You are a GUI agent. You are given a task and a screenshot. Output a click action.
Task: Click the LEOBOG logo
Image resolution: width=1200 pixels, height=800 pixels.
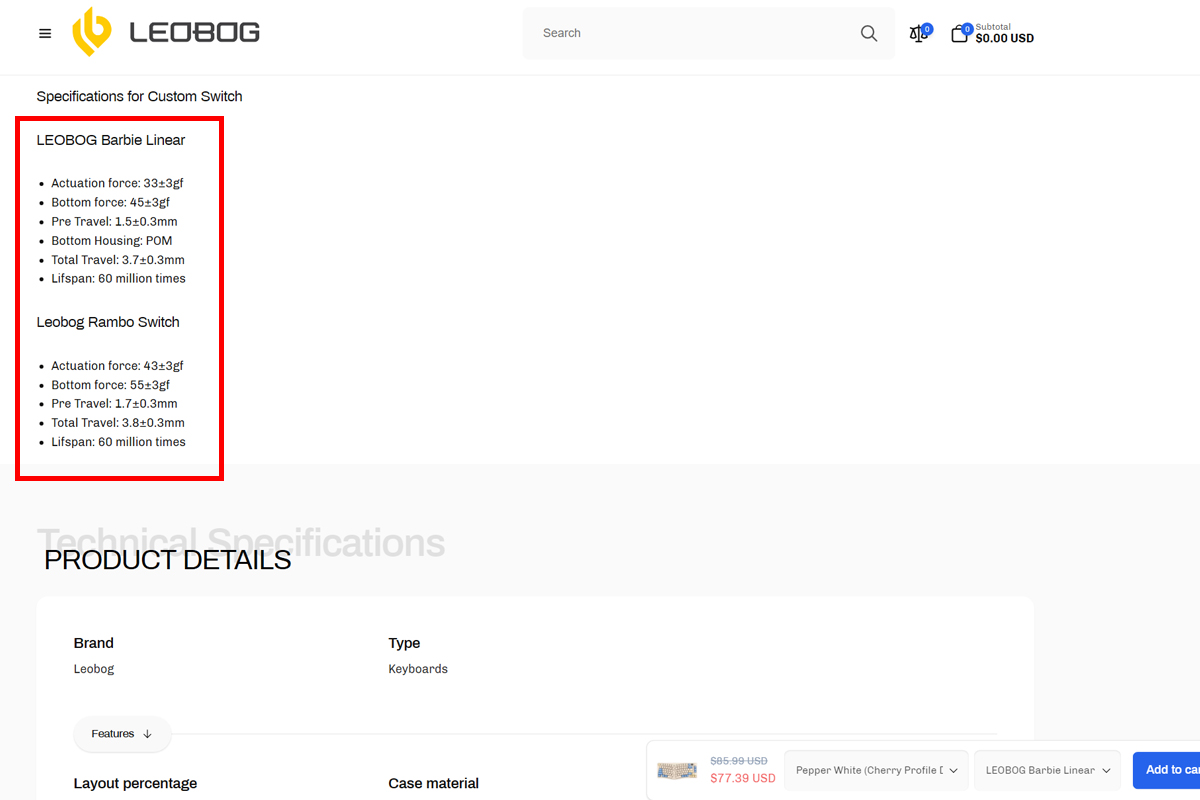(x=166, y=32)
